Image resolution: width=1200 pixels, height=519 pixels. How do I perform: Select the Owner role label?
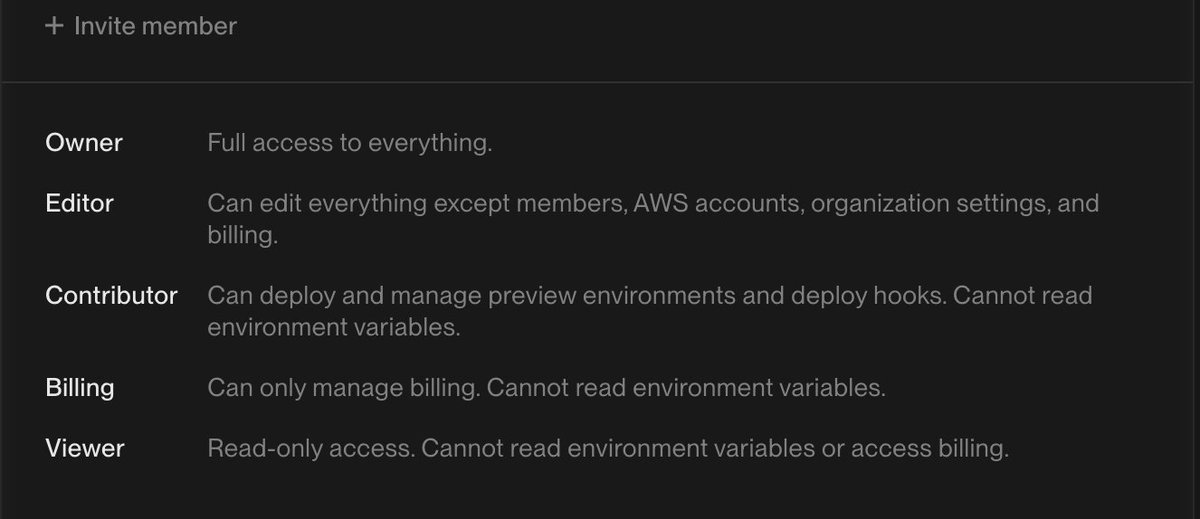tap(84, 143)
